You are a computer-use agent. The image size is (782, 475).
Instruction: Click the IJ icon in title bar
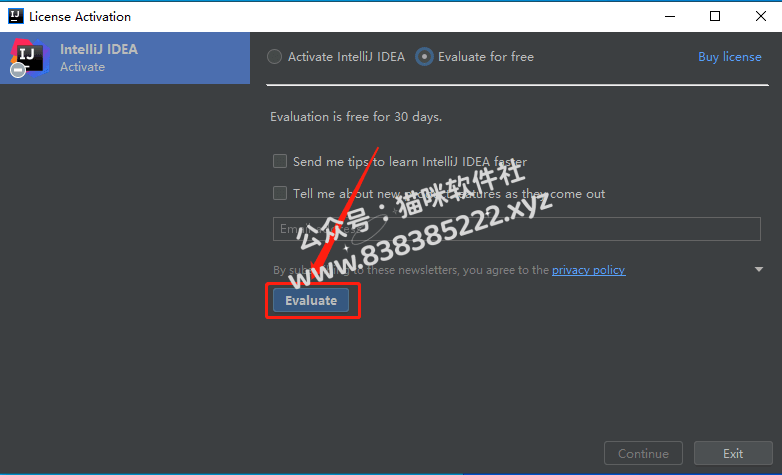point(16,16)
